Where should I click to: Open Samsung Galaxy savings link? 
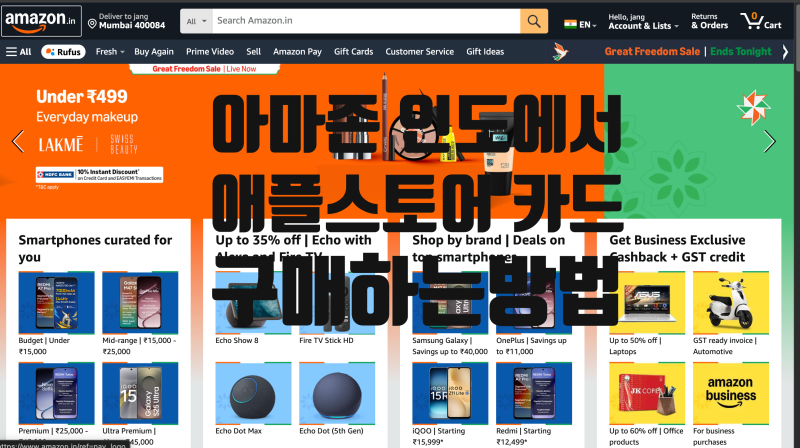(x=449, y=346)
